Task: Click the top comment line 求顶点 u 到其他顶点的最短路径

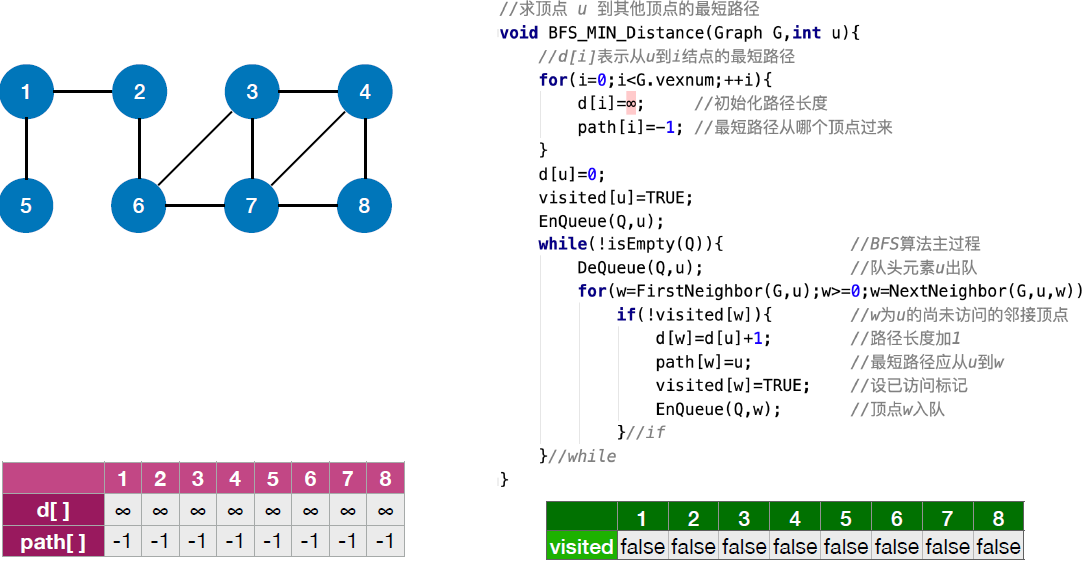Action: (x=629, y=9)
